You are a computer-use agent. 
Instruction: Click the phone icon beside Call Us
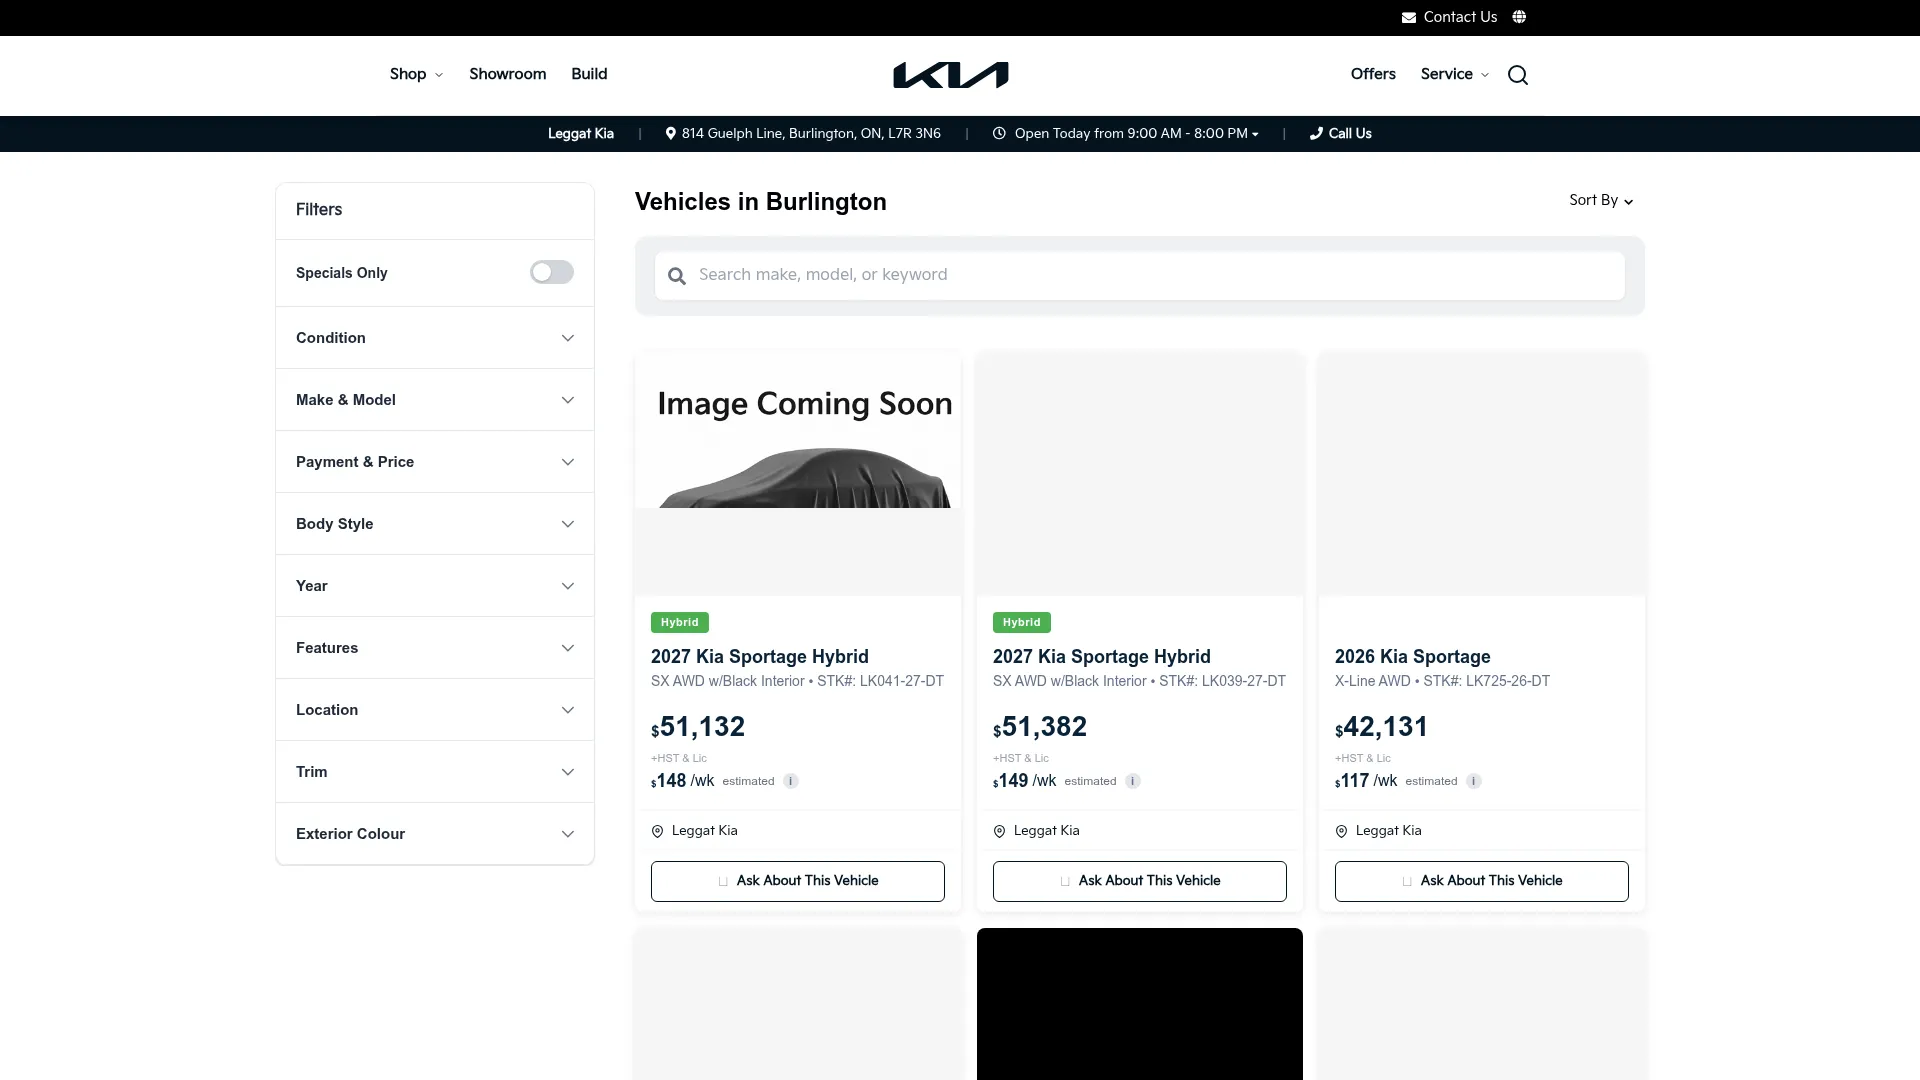click(1316, 133)
